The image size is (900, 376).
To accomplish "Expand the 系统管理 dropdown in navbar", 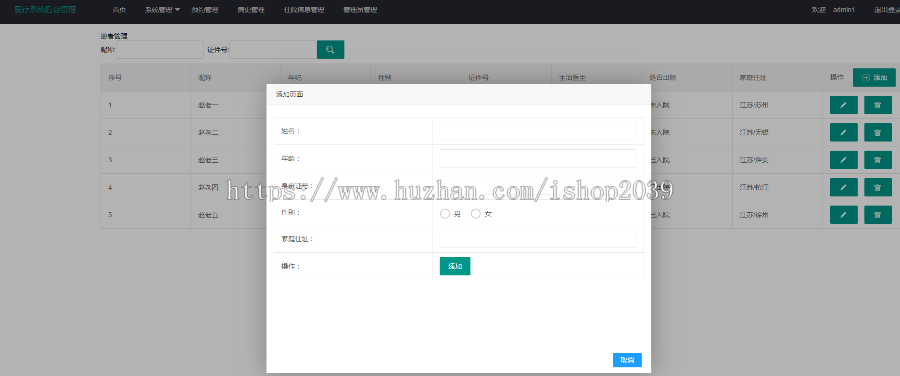I will pyautogui.click(x=162, y=10).
